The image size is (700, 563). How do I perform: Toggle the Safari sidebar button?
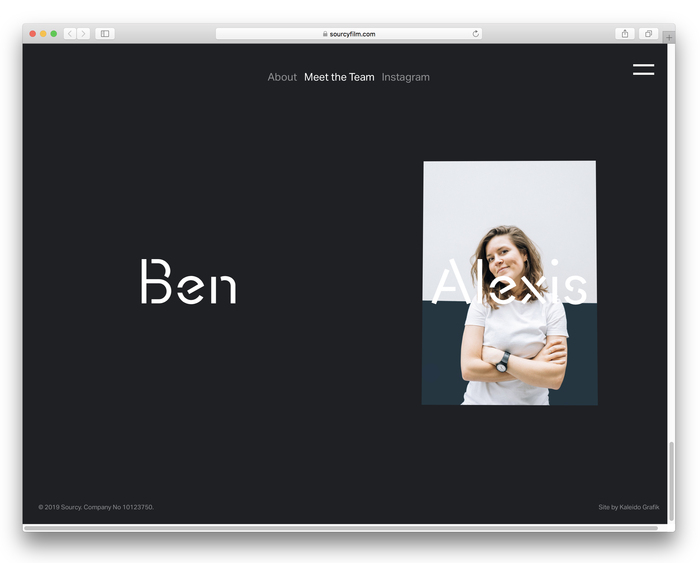pos(105,34)
